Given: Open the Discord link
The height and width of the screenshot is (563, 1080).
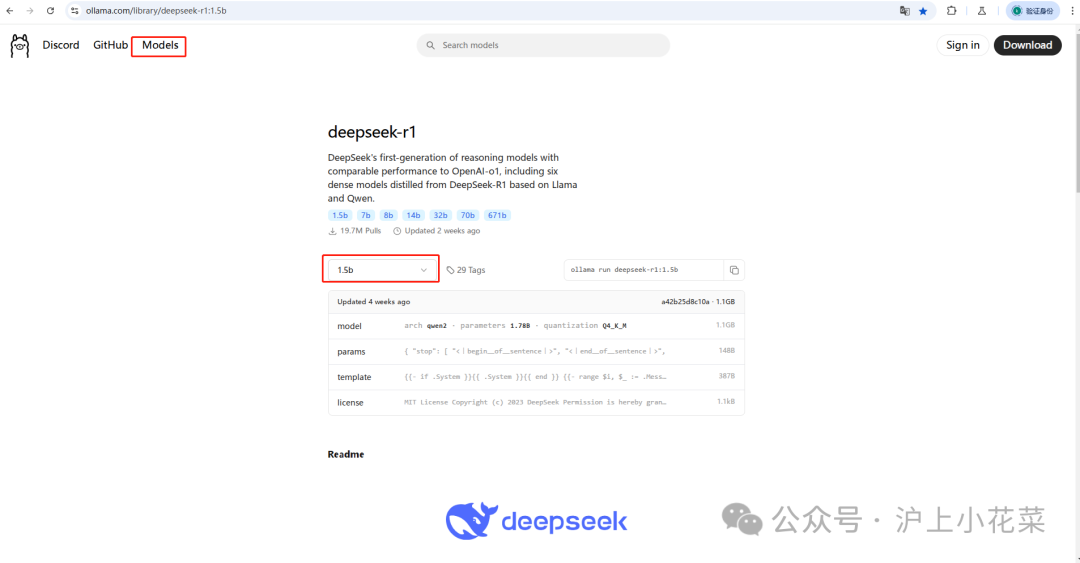Looking at the screenshot, I should [x=61, y=45].
